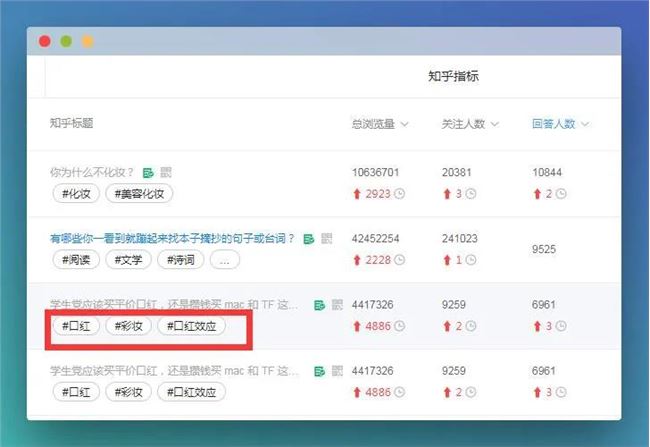Click the clock icon next to 2228
Viewport: 650px width, 447px height.
[x=400, y=260]
